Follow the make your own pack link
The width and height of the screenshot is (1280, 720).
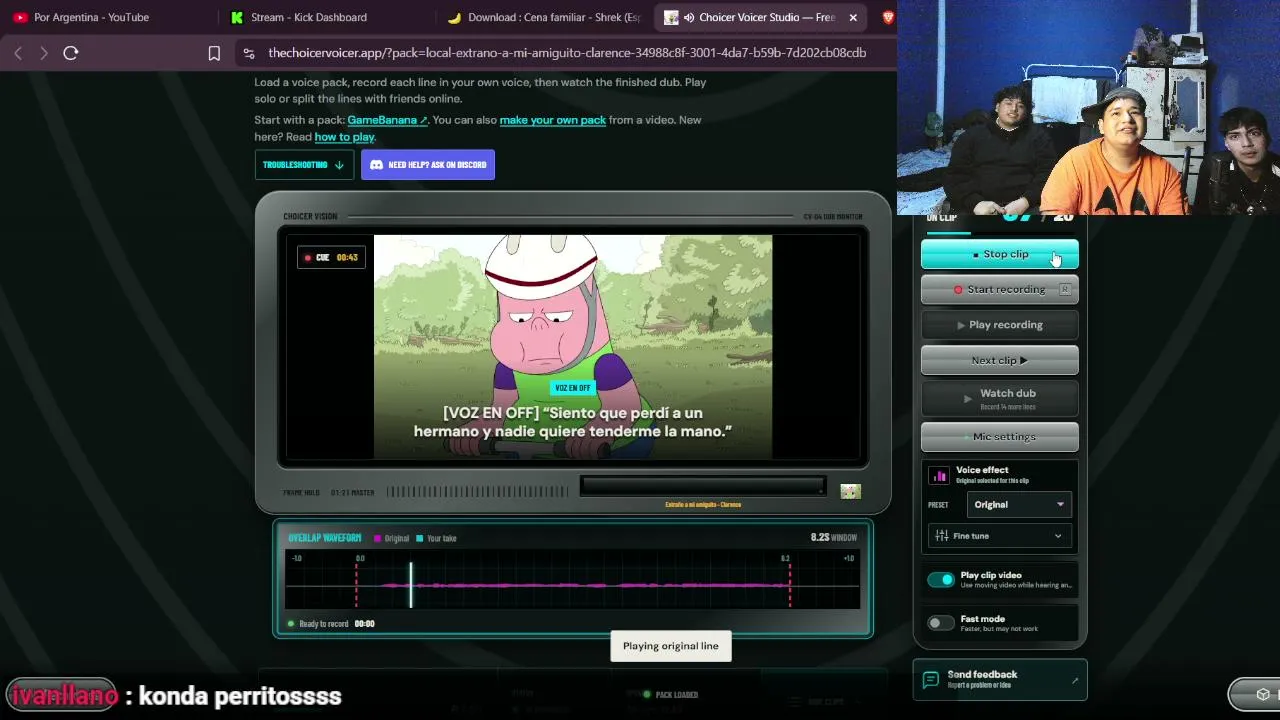coord(553,120)
